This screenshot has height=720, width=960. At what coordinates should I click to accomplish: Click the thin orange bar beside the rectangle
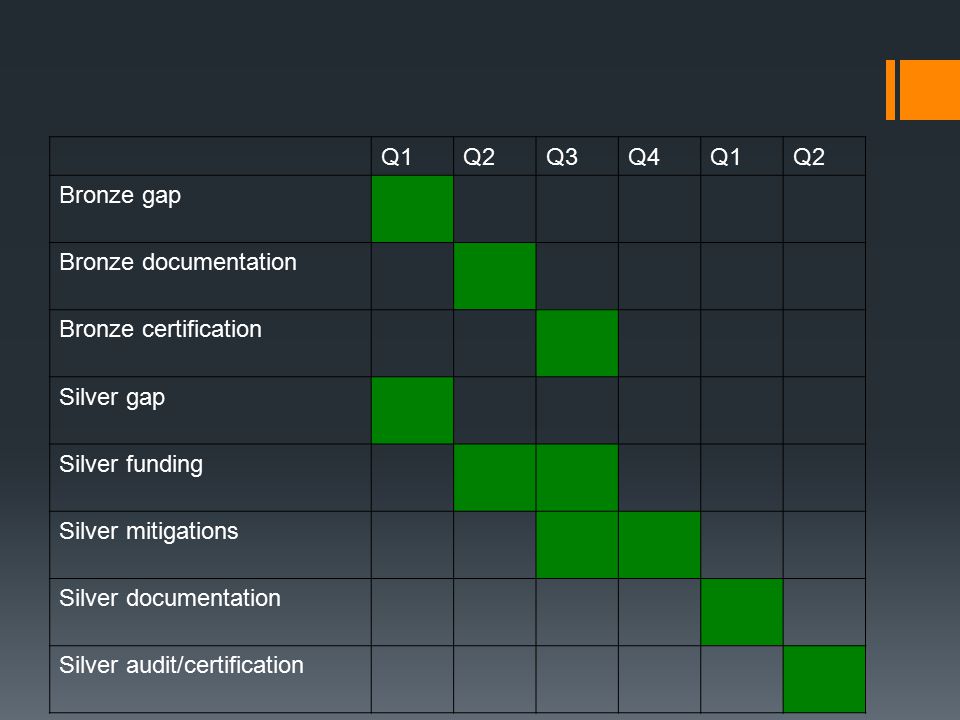pyautogui.click(x=890, y=89)
